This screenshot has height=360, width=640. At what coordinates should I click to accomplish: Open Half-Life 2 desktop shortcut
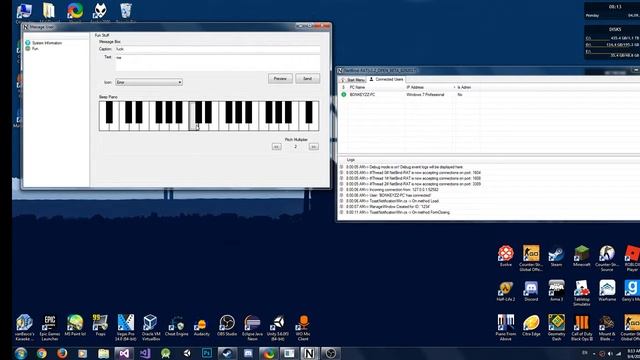[506, 291]
